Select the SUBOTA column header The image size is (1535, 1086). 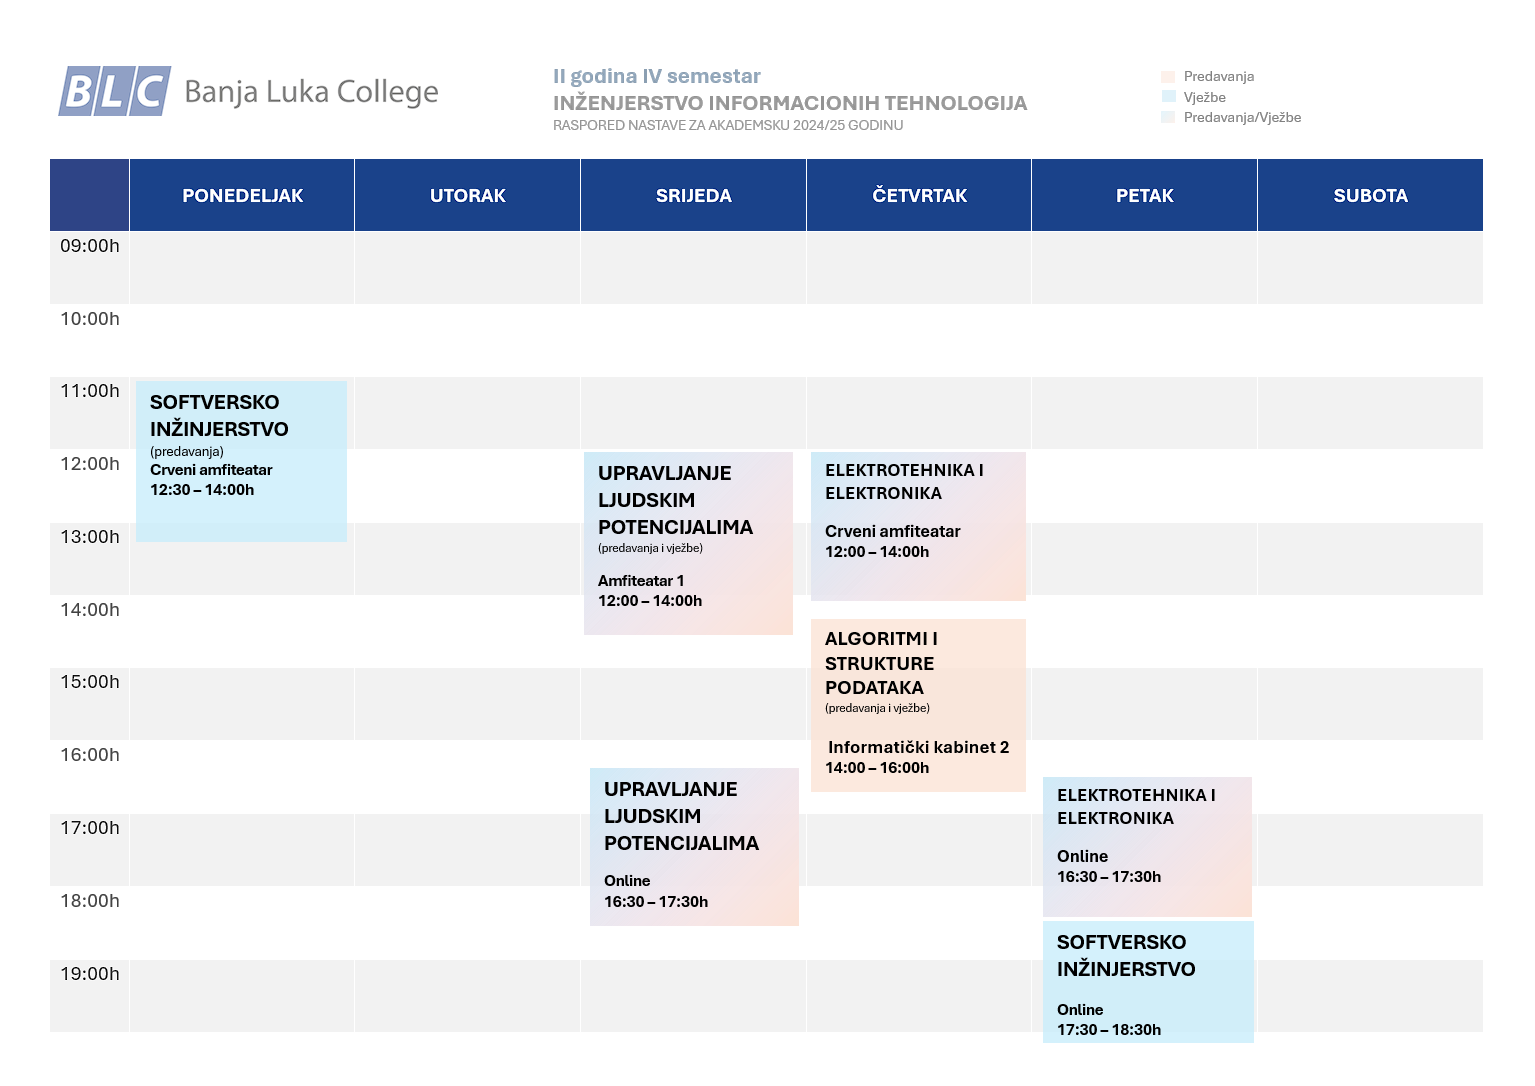coord(1370,195)
